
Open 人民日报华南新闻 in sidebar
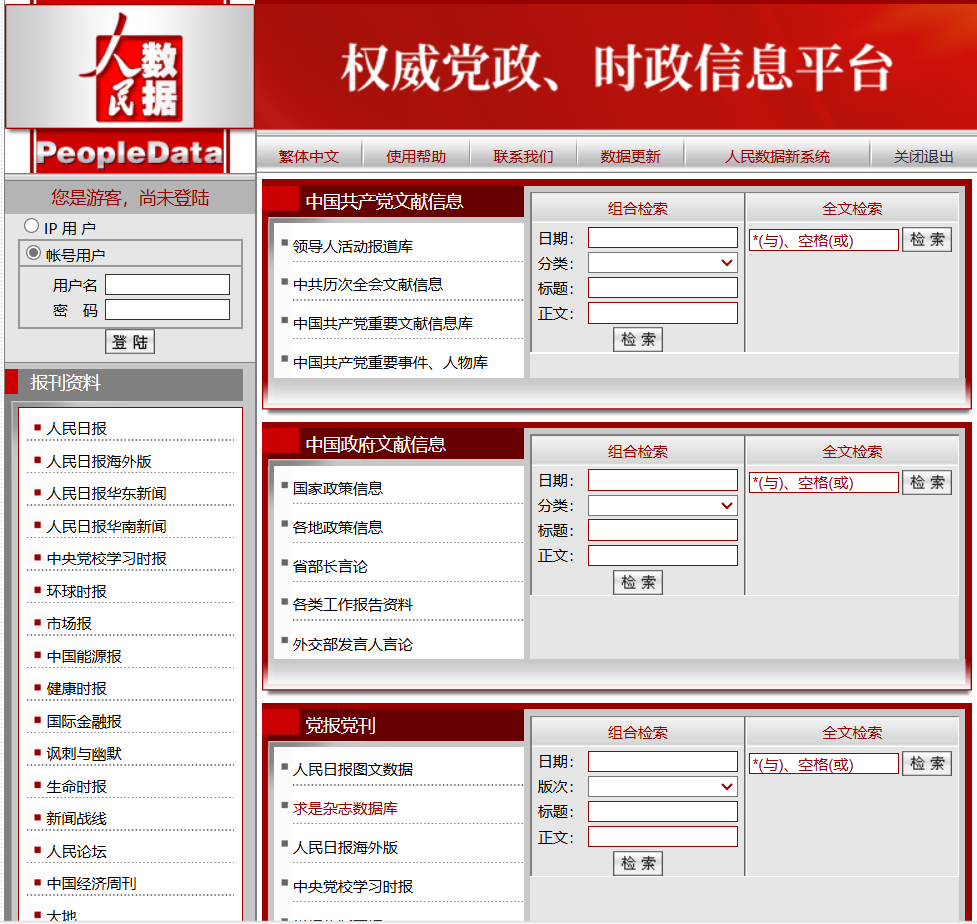tap(107, 526)
